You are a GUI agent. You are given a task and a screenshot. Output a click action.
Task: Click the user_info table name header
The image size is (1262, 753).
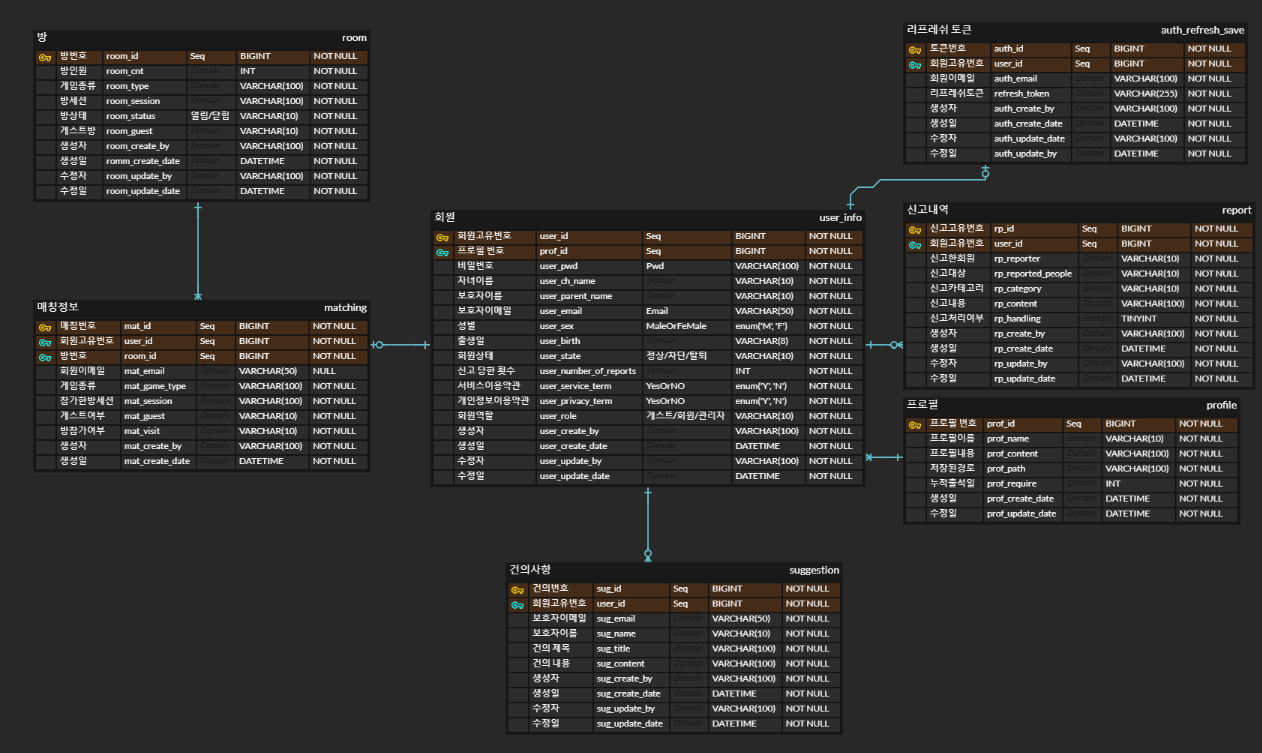(x=840, y=217)
